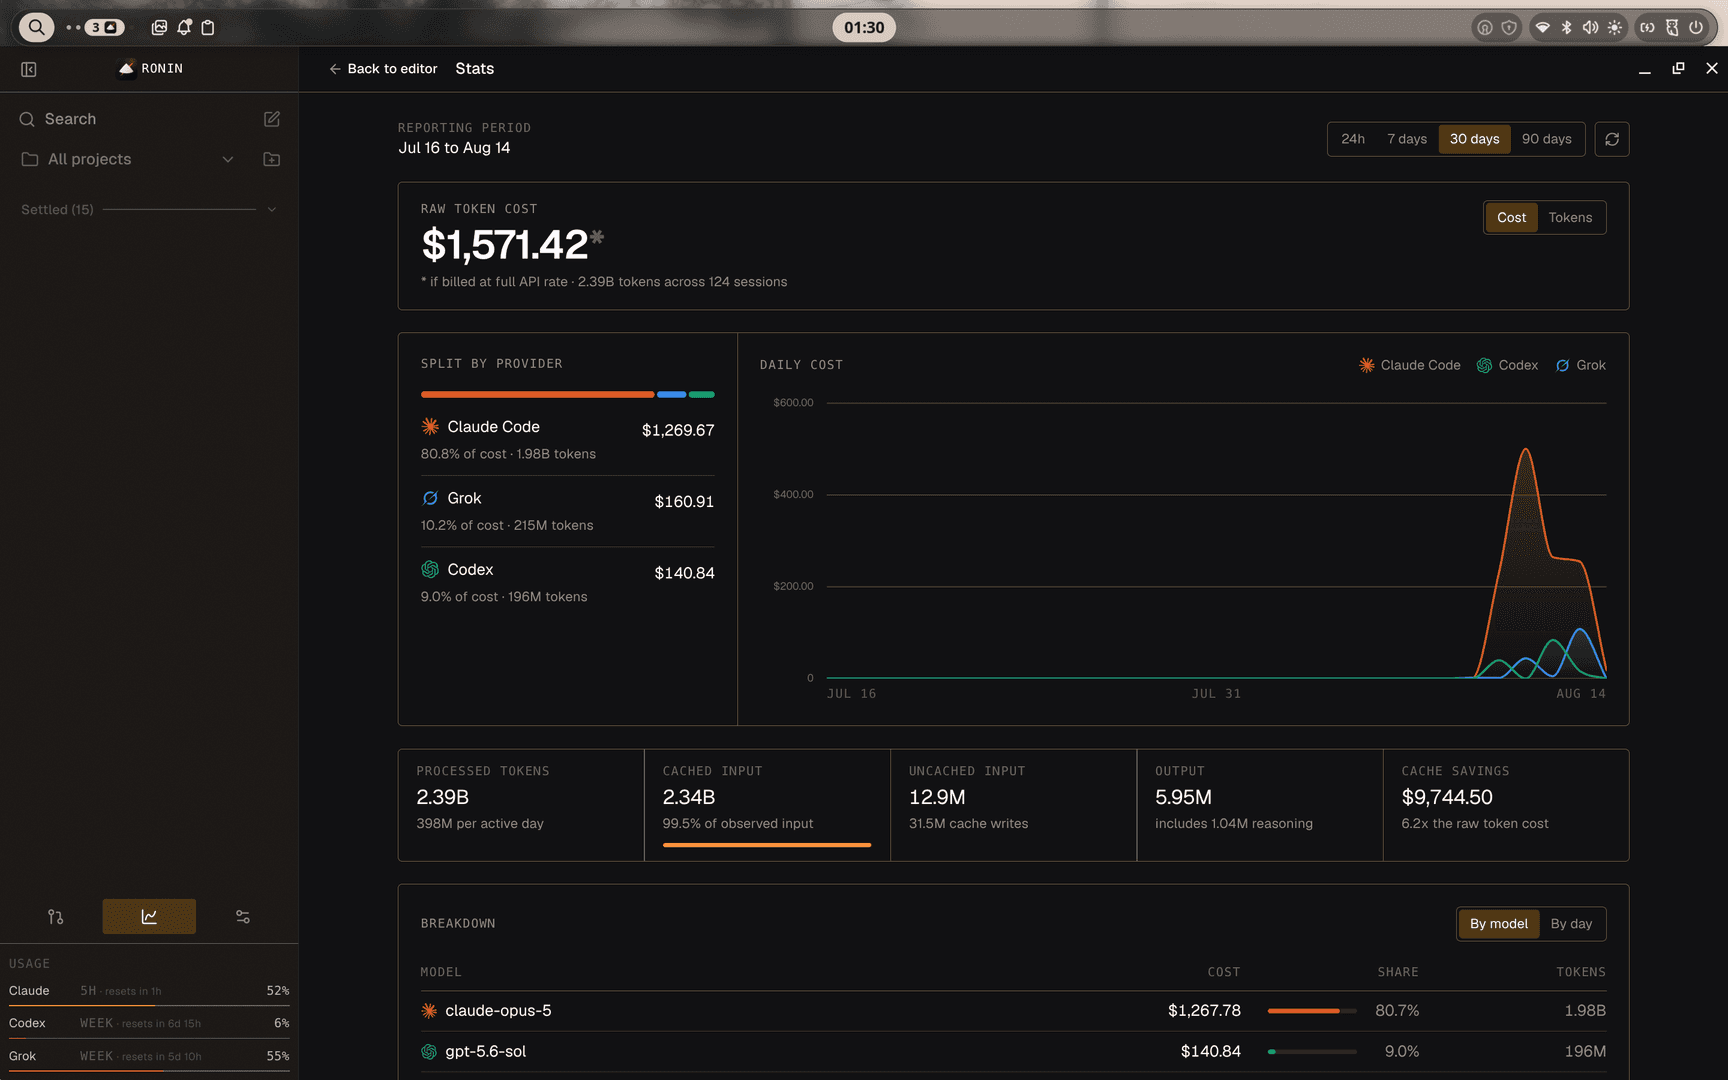This screenshot has height=1080, width=1728.
Task: Click the workspace 3 indicator badge
Action: [104, 27]
